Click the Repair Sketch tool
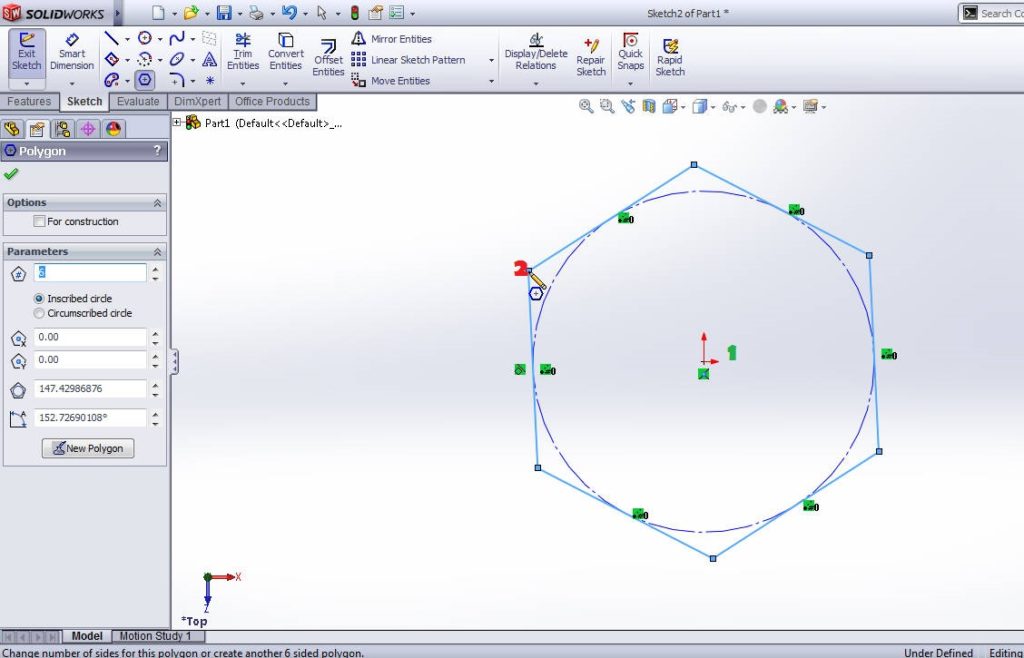Viewport: 1024px width, 658px height. [x=590, y=57]
